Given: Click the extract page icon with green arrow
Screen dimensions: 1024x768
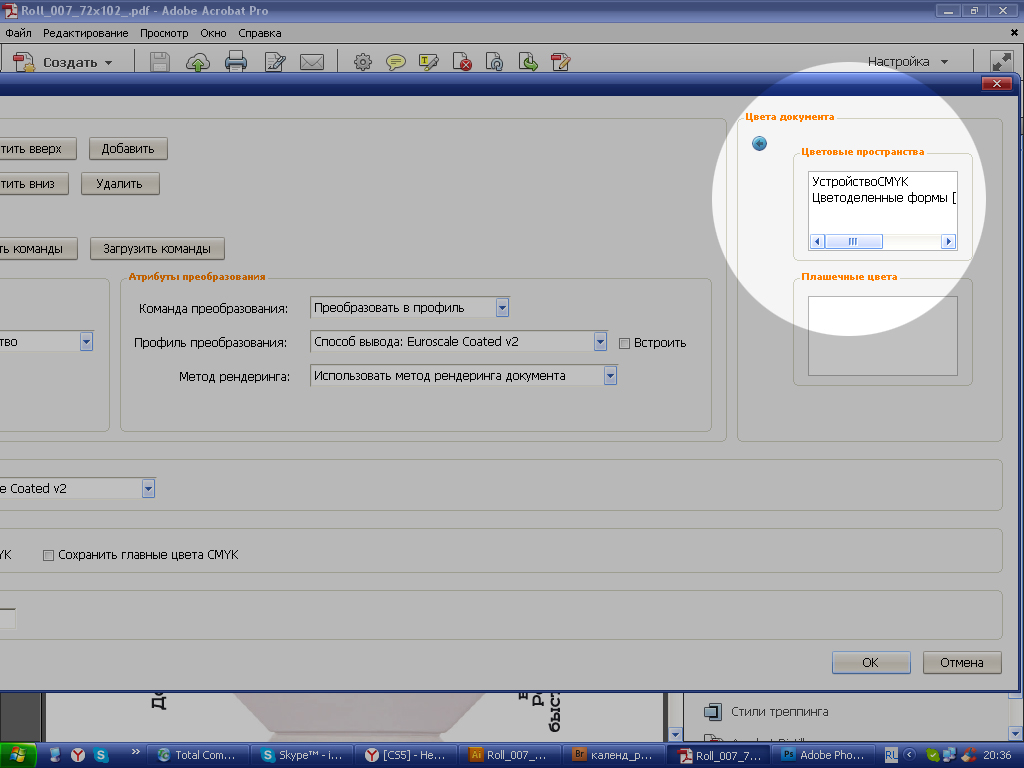Looking at the screenshot, I should pyautogui.click(x=528, y=62).
